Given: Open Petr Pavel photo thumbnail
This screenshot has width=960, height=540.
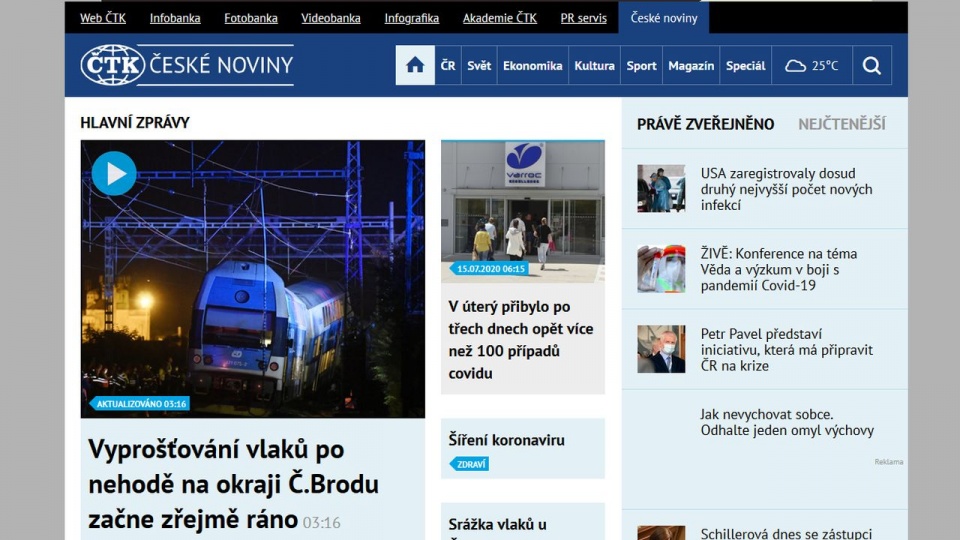Looking at the screenshot, I should (x=661, y=349).
